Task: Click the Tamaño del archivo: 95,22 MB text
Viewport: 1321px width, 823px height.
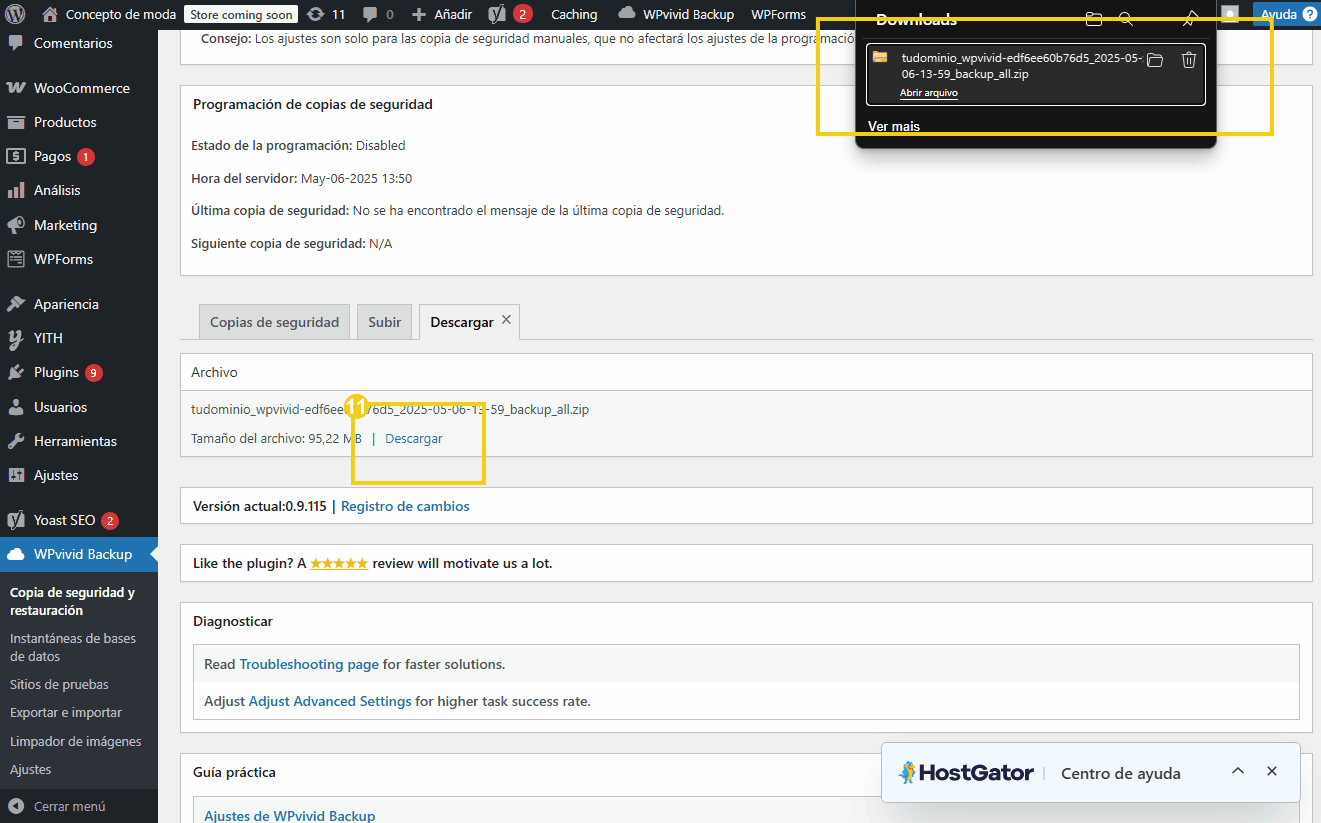Action: (x=277, y=438)
